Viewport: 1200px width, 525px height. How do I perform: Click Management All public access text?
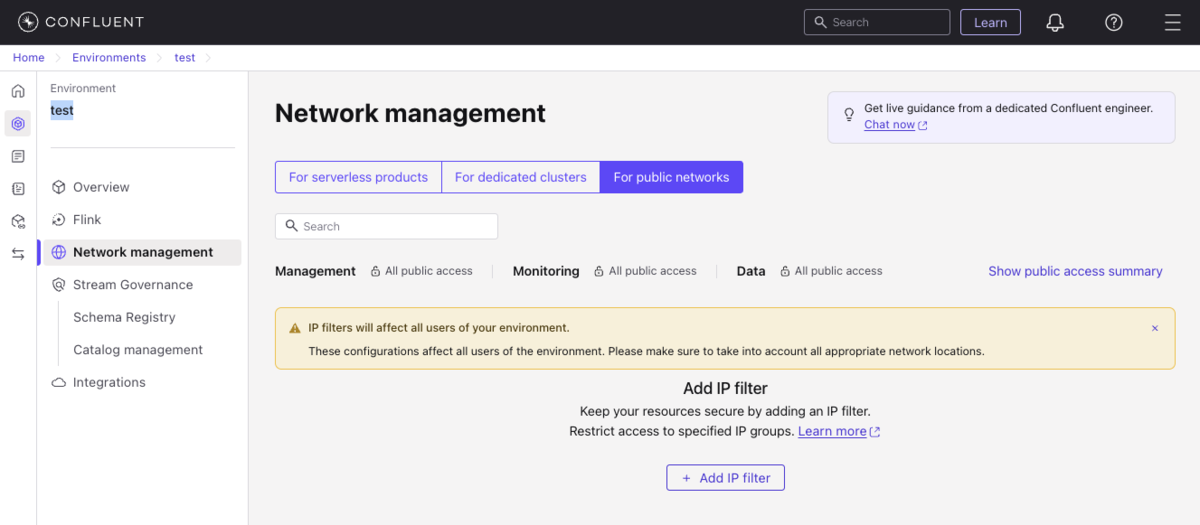(428, 271)
